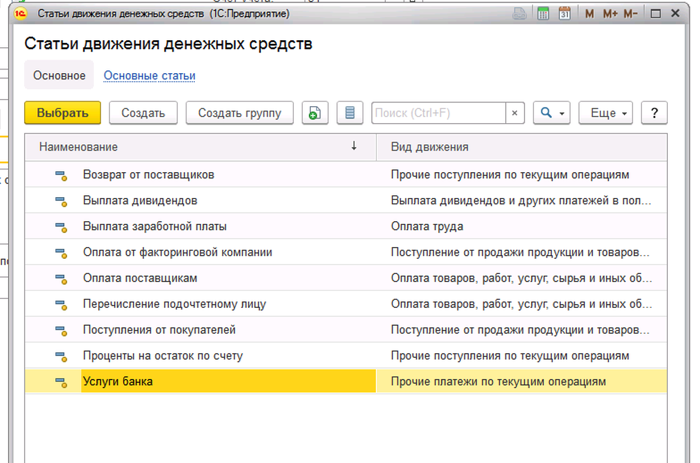Image resolution: width=700 pixels, height=463 pixels.
Task: Open the calendar icon in title bar
Action: click(565, 14)
